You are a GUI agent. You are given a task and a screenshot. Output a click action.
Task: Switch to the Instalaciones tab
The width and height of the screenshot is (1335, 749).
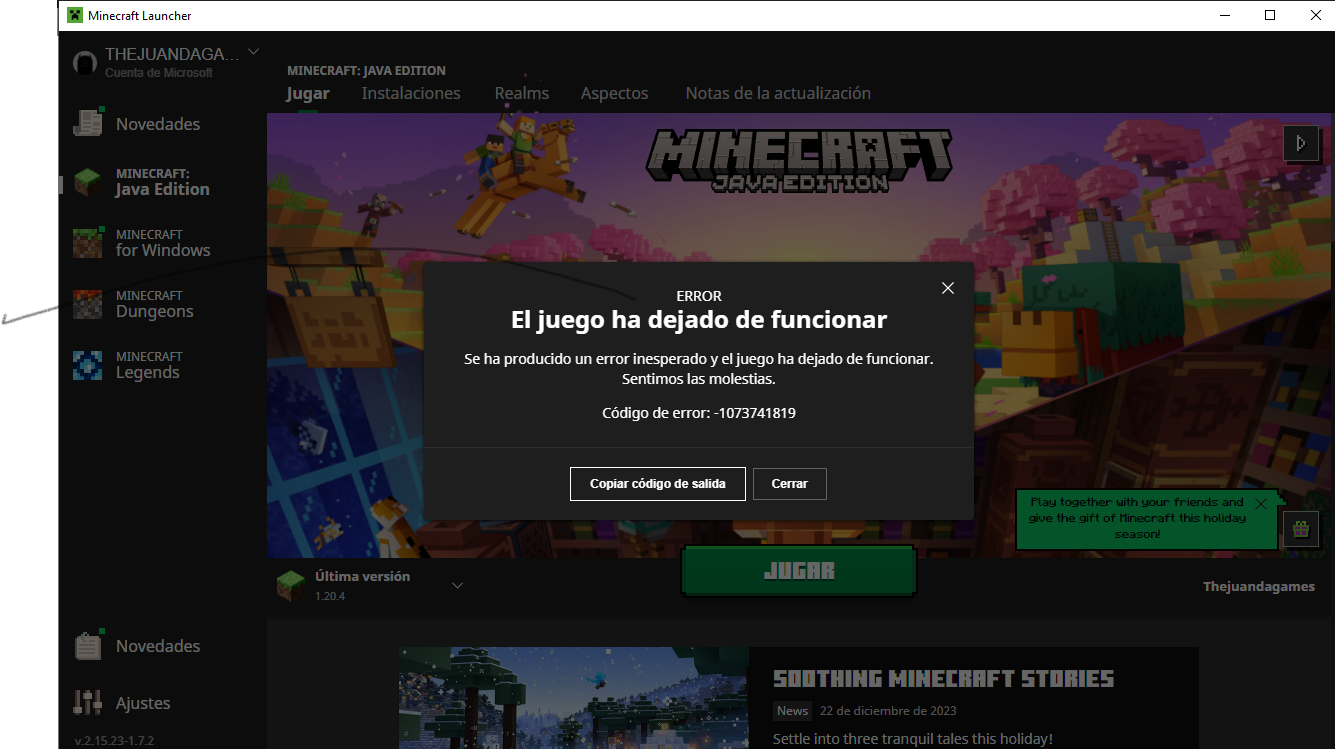pyautogui.click(x=411, y=93)
